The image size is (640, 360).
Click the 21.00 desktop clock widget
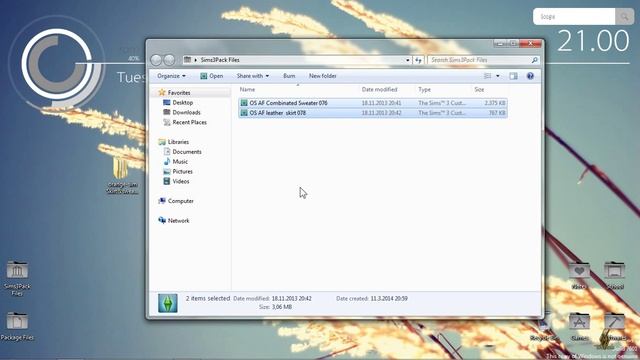click(x=593, y=41)
